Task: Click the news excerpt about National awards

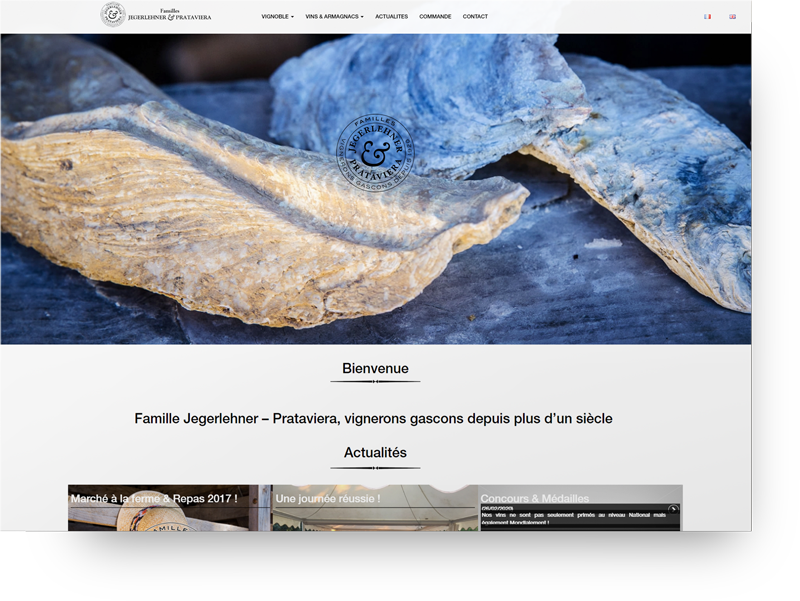Action: pyautogui.click(x=570, y=515)
